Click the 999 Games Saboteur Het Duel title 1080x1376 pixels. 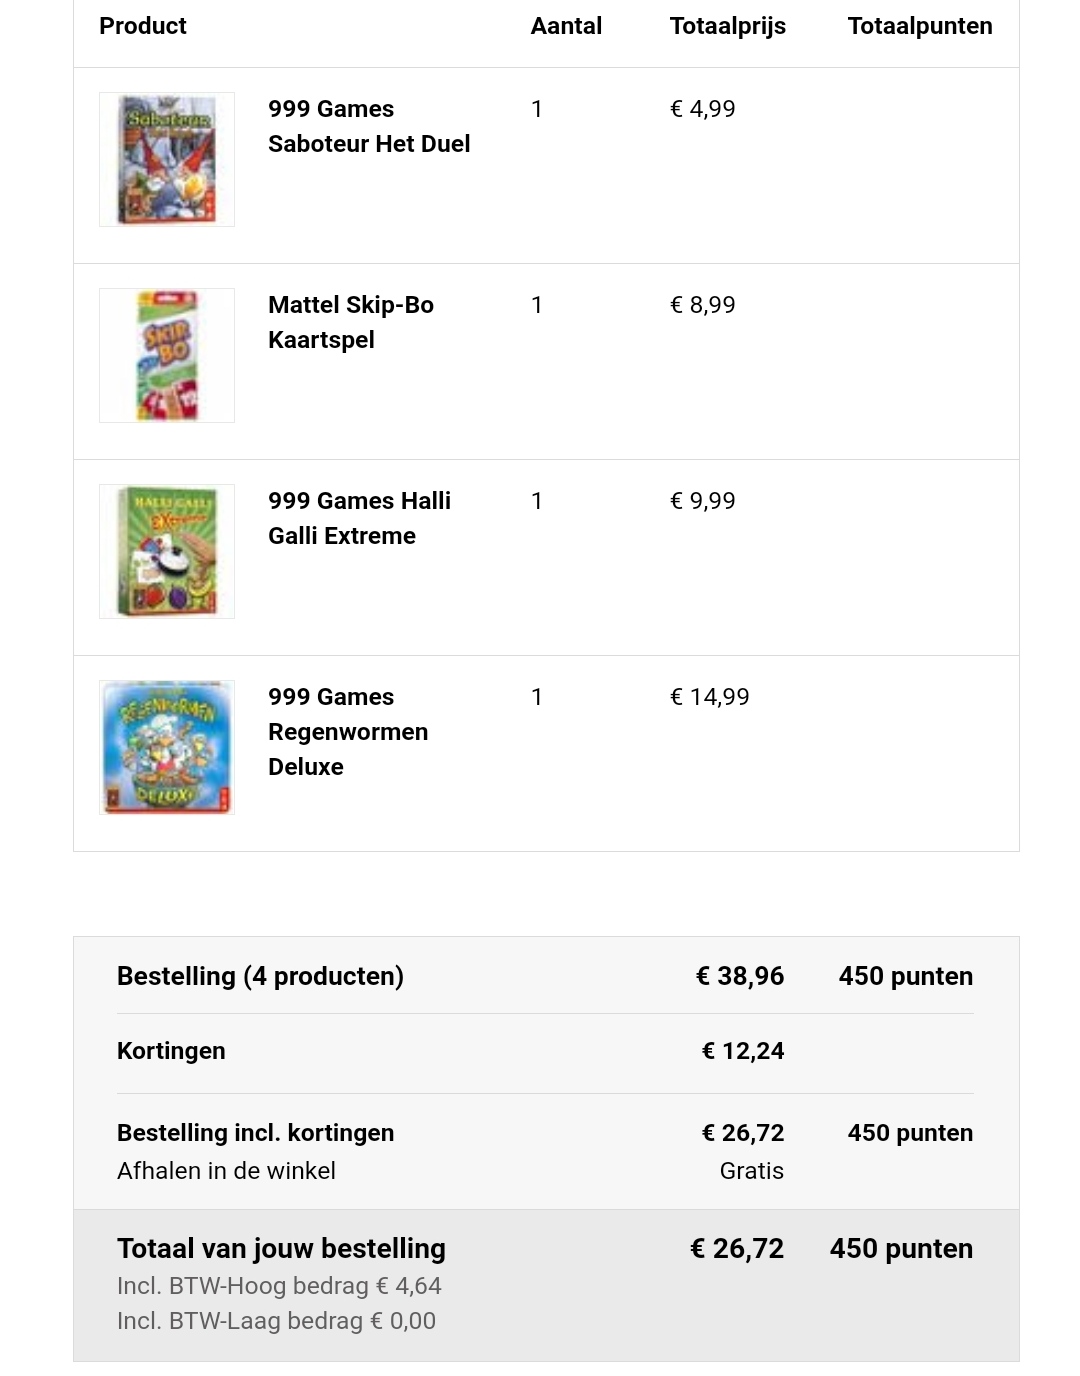click(369, 126)
